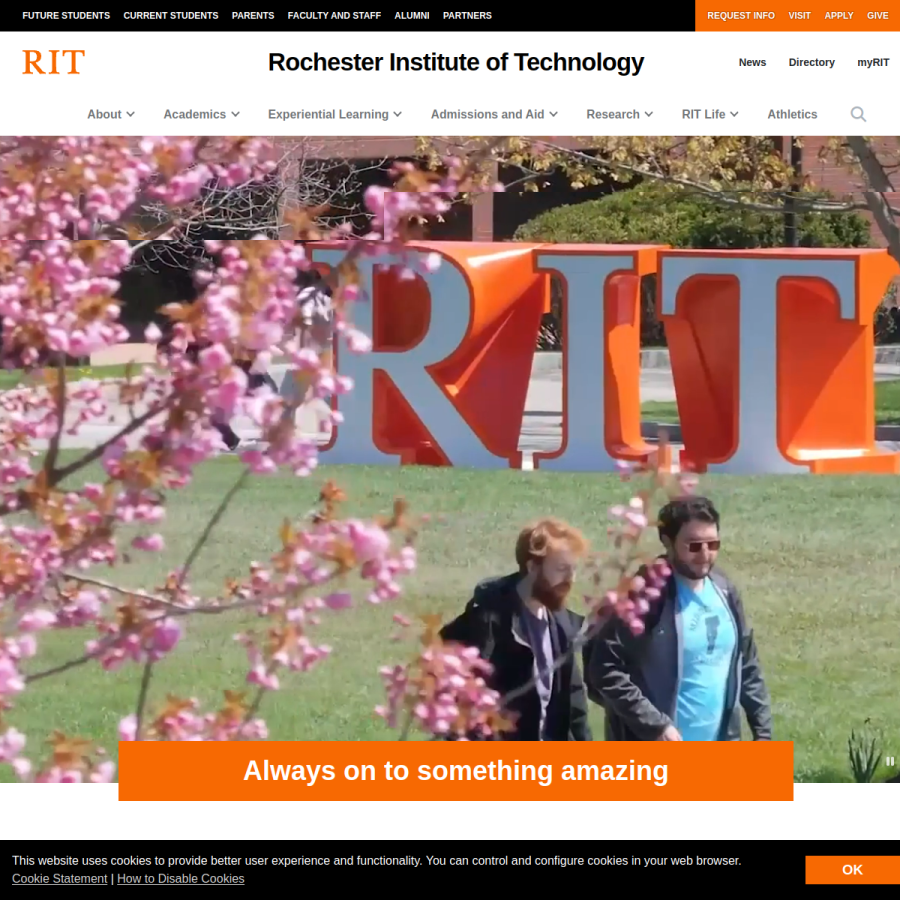This screenshot has height=900, width=900.
Task: Open Admissions and Aid dropdown
Action: pyautogui.click(x=494, y=114)
